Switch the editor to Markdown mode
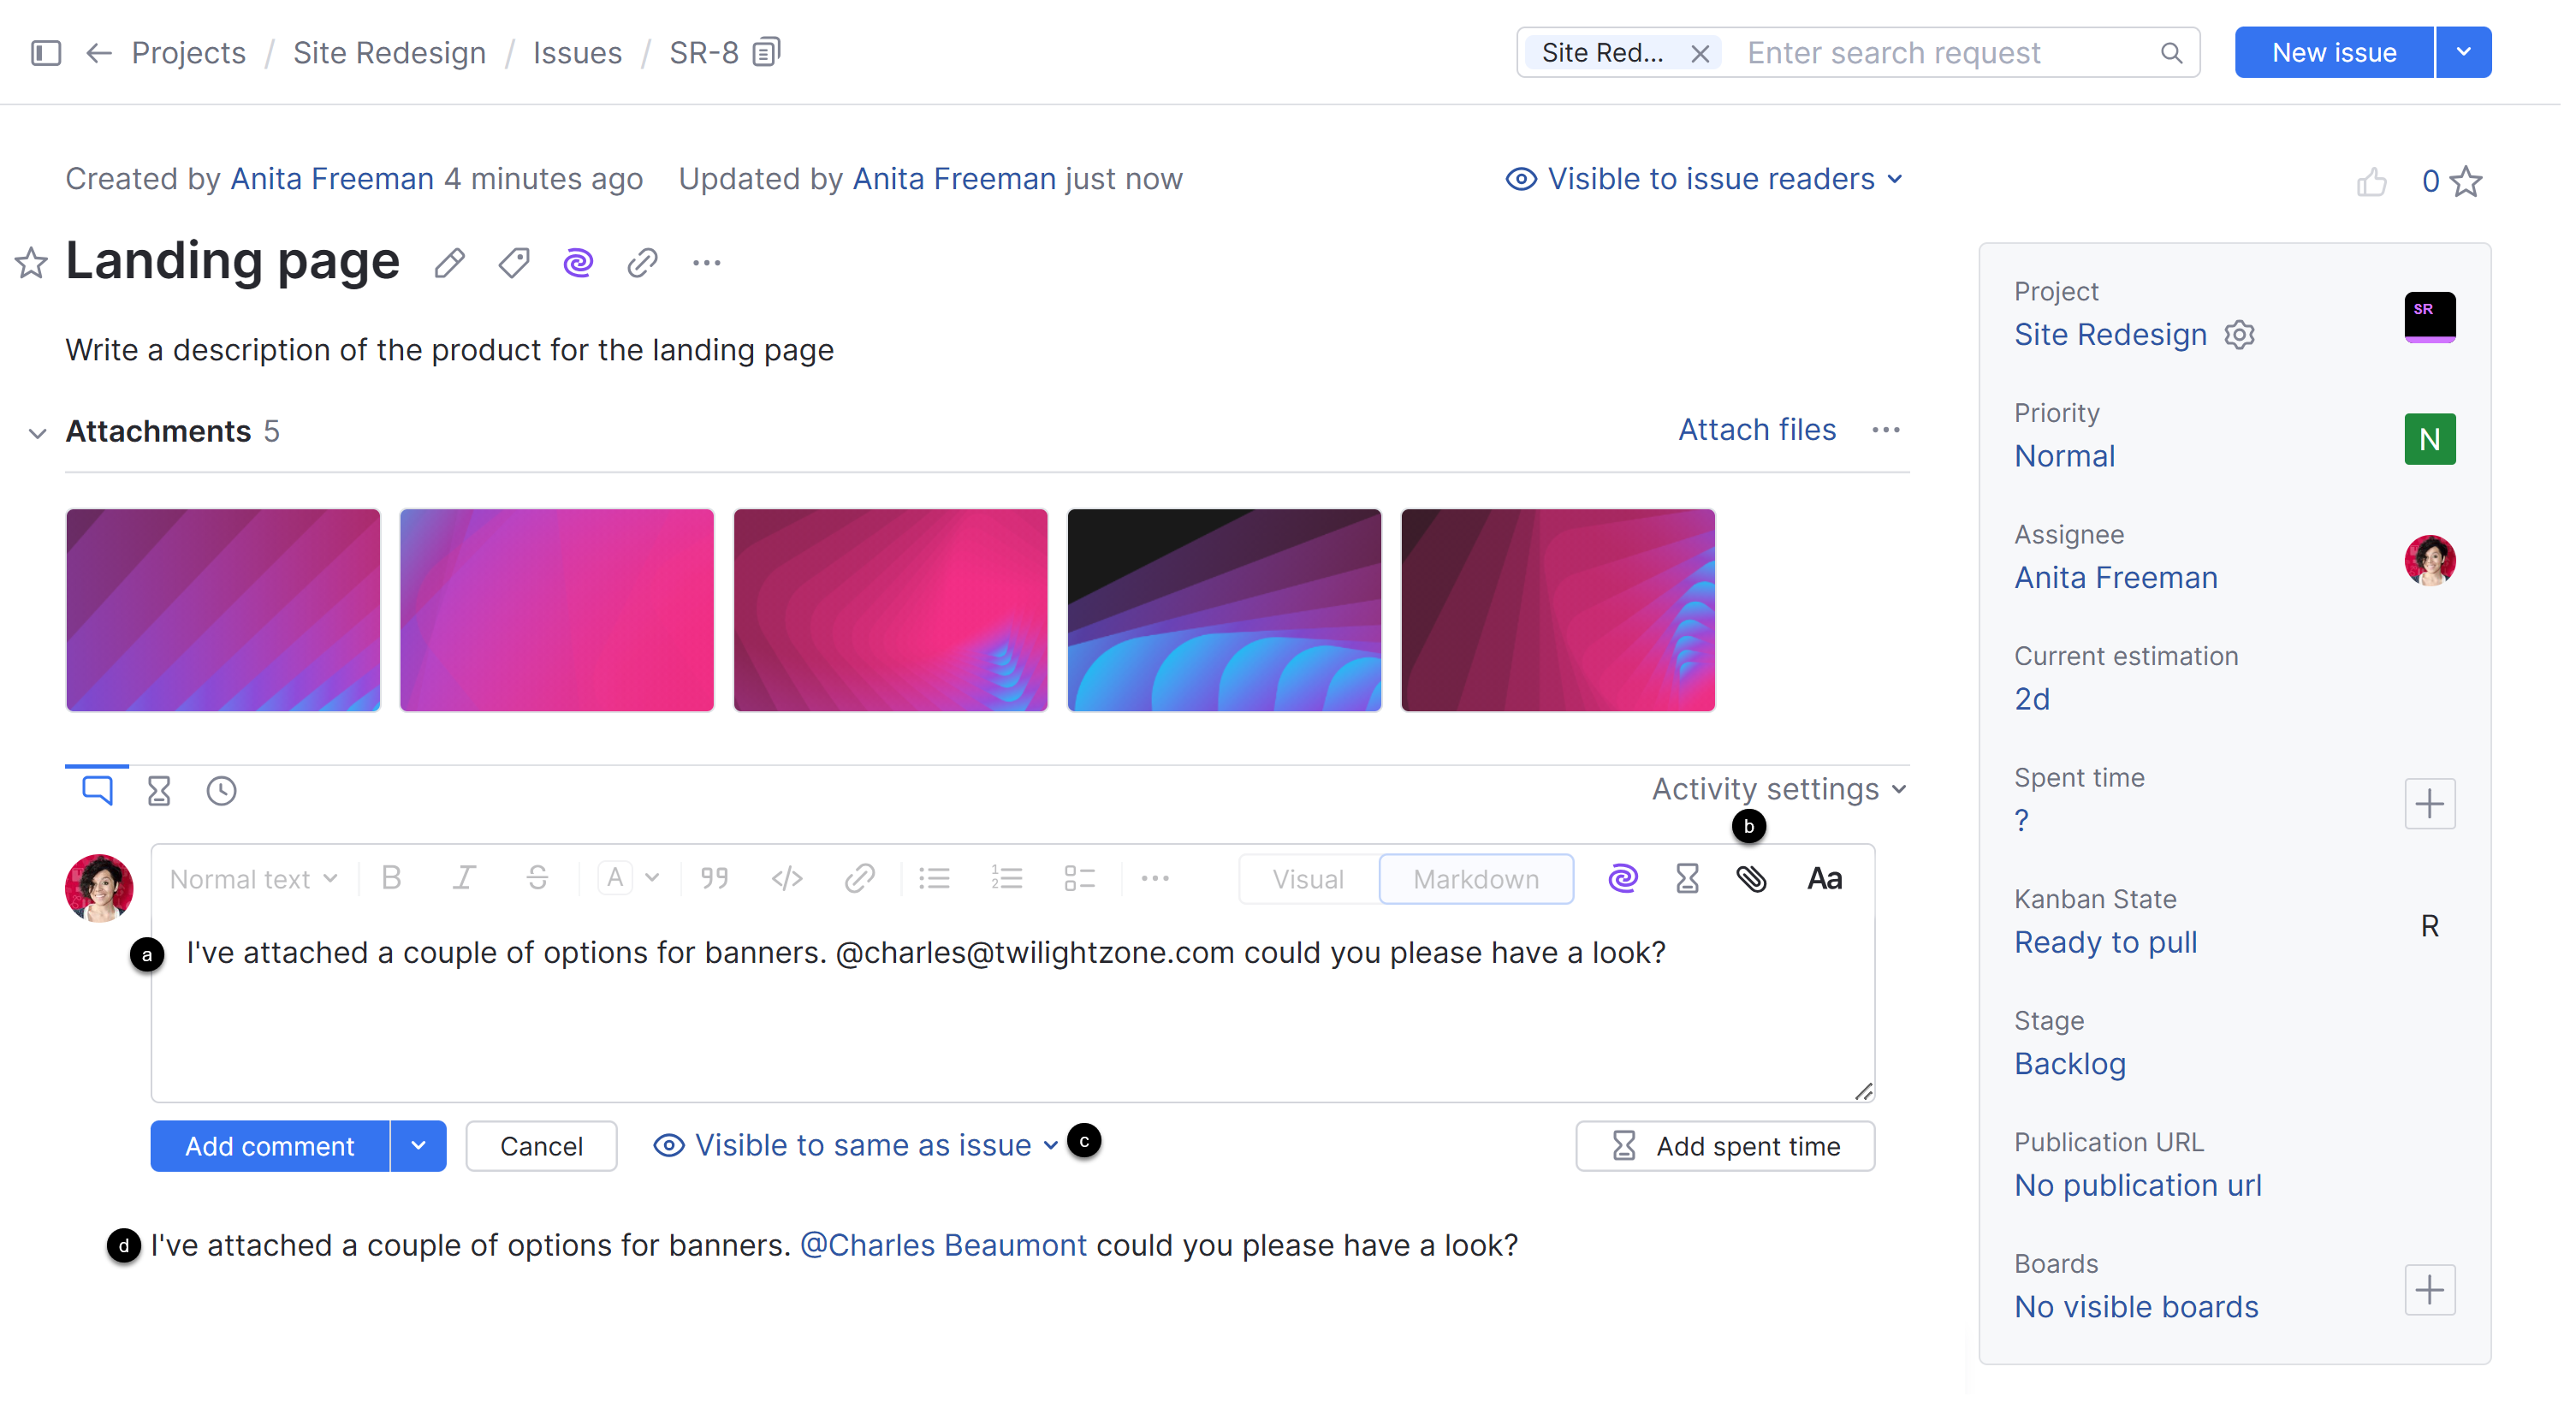 click(1475, 879)
